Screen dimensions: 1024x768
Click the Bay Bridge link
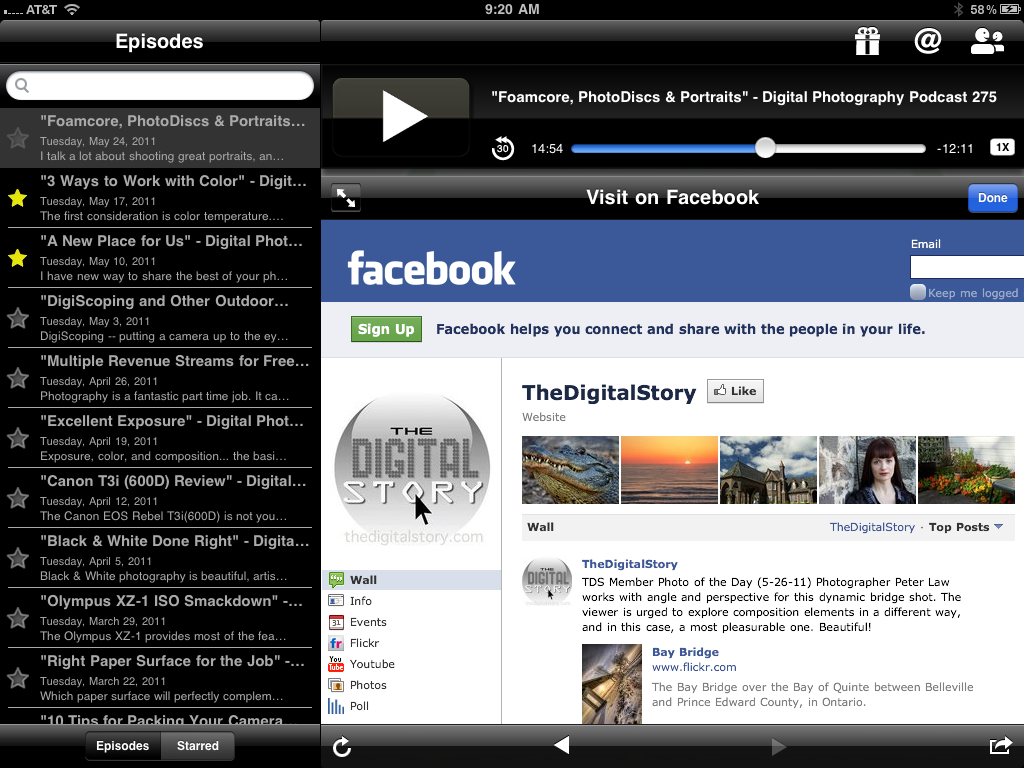pos(685,652)
